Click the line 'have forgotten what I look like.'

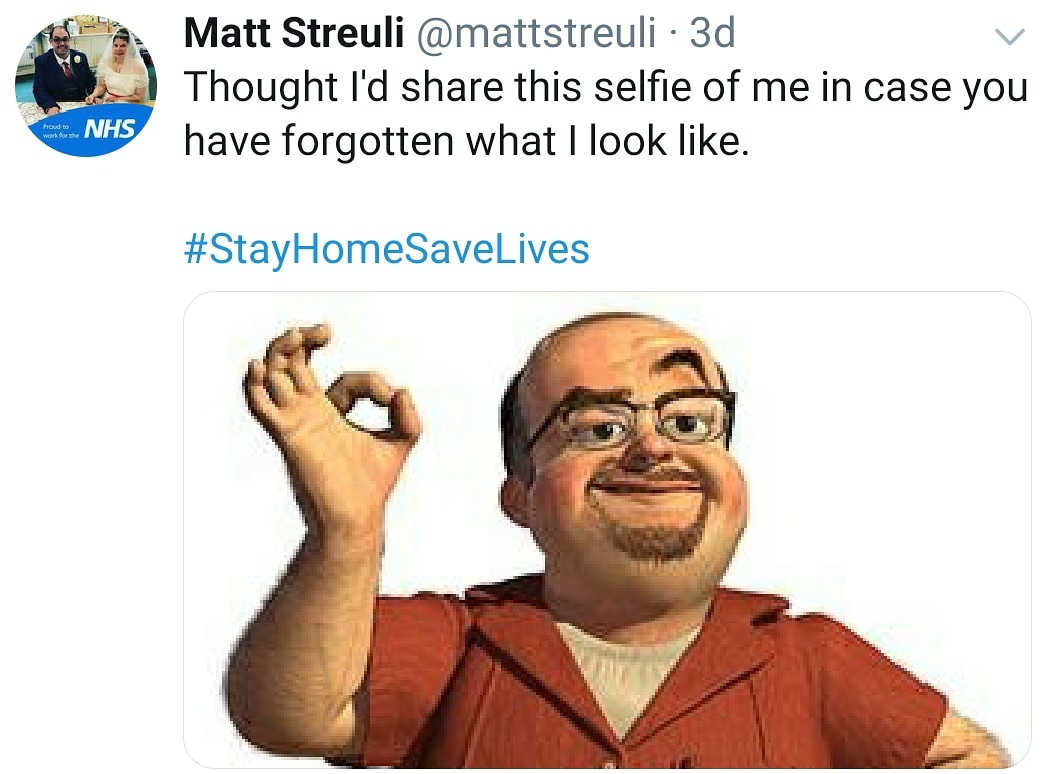coord(466,141)
